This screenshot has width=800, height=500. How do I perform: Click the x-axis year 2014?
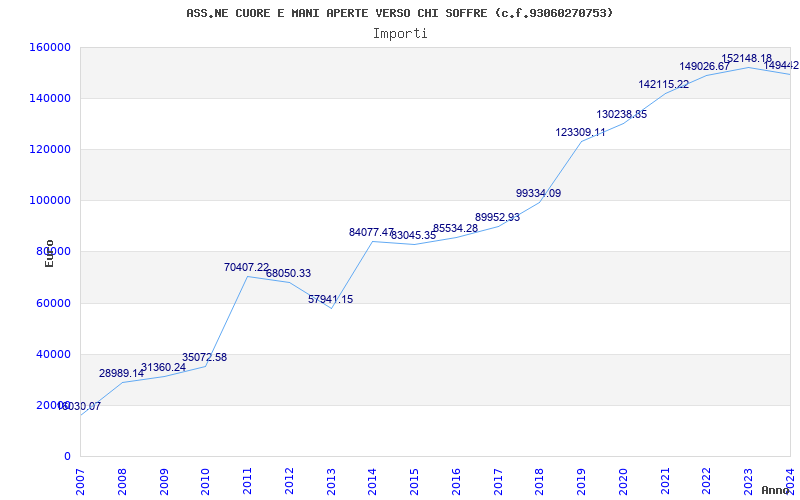coord(373,482)
